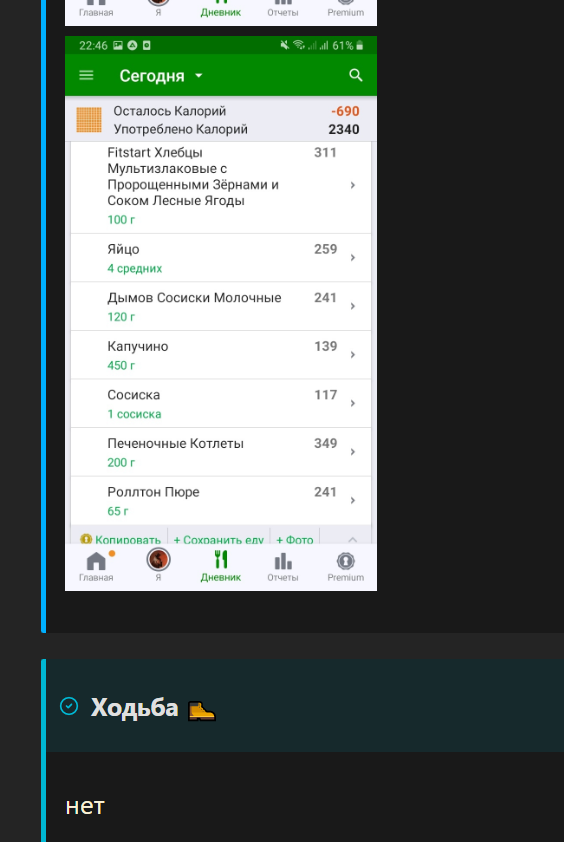This screenshot has height=842, width=564.
Task: Open the hamburger menu icon
Action: (x=86, y=75)
